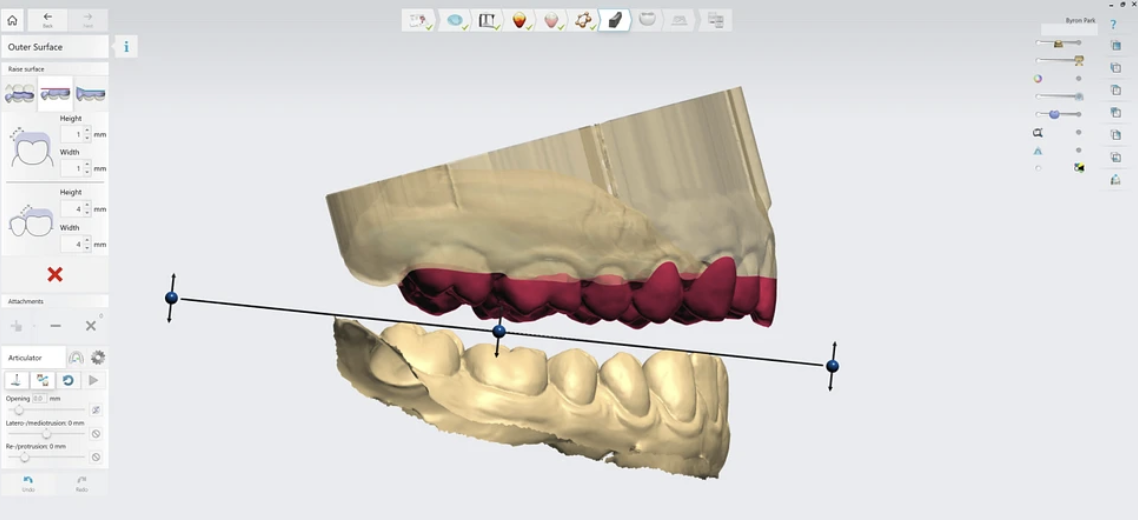Click the second Width value field
1138x520 pixels.
tap(71, 244)
